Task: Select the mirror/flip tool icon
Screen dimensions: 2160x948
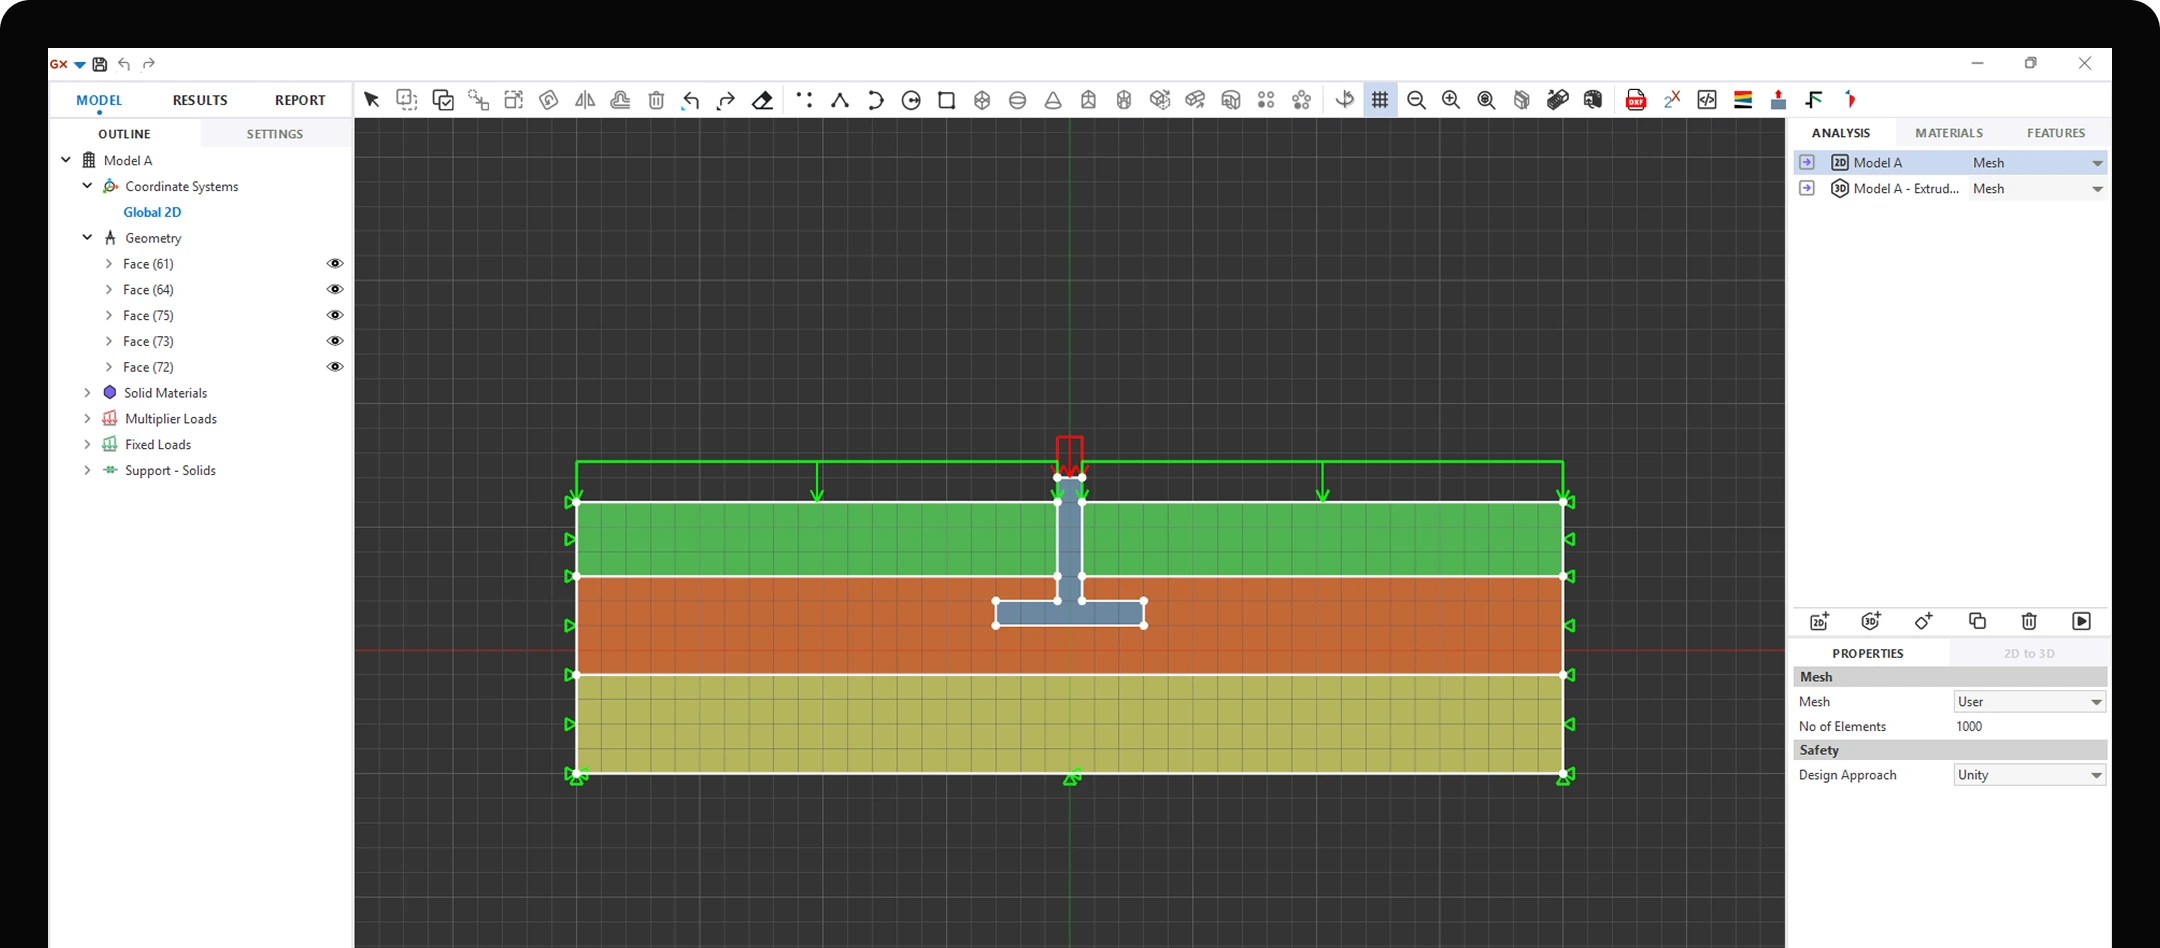Action: coord(585,100)
